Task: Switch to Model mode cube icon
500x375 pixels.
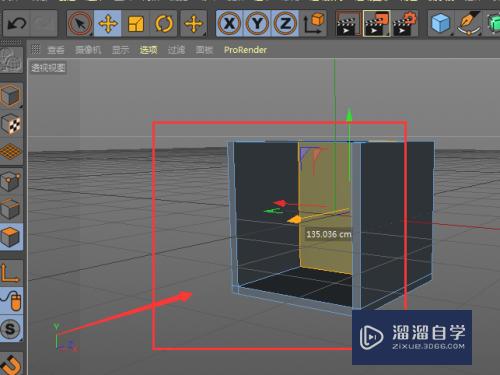Action: (11, 96)
